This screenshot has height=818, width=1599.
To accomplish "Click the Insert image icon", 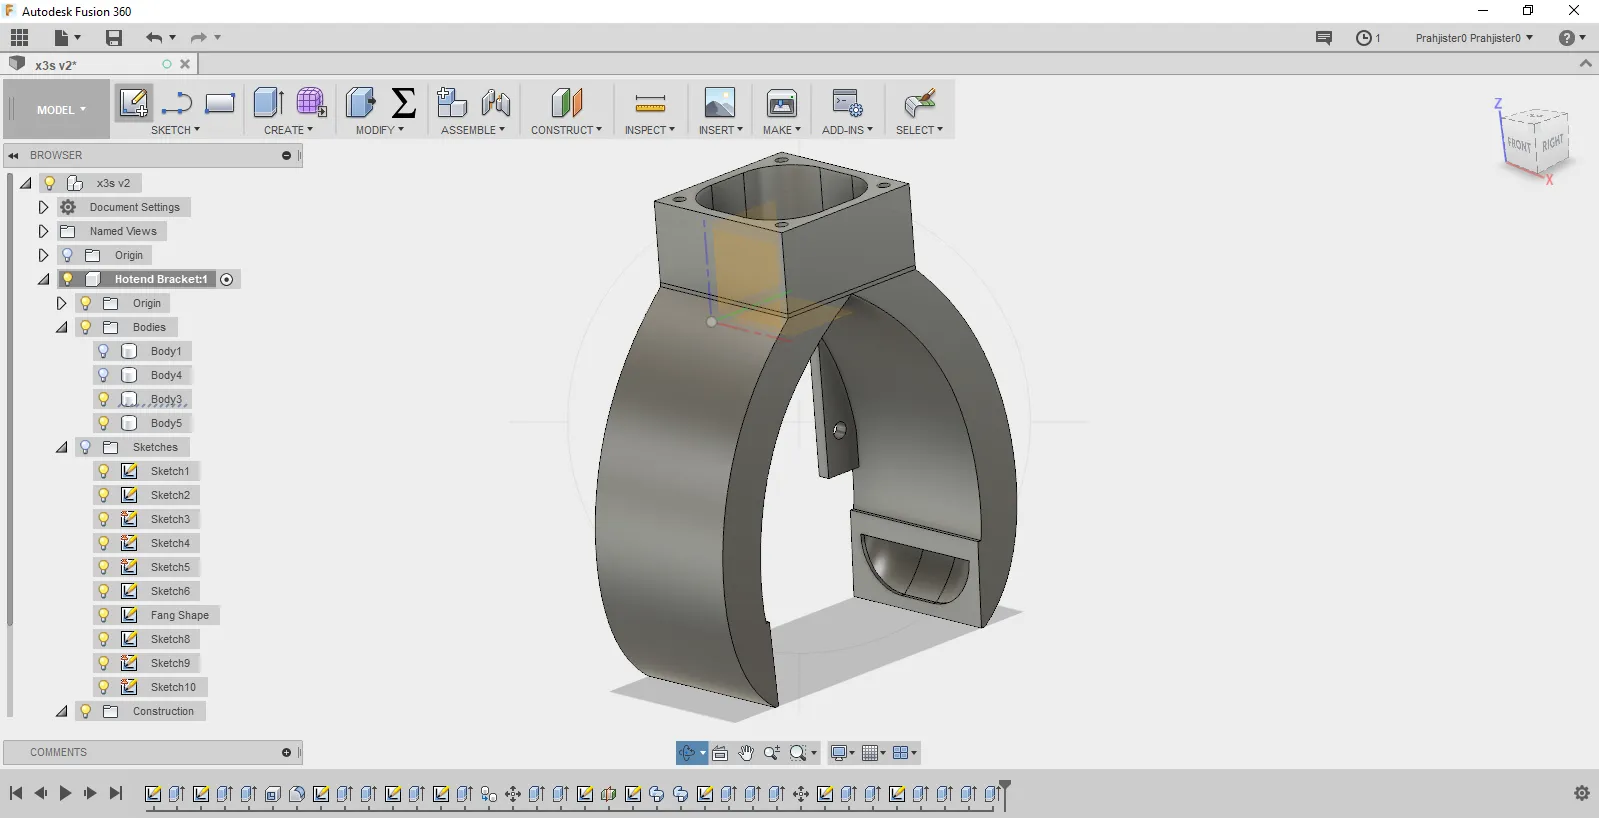I will click(719, 103).
